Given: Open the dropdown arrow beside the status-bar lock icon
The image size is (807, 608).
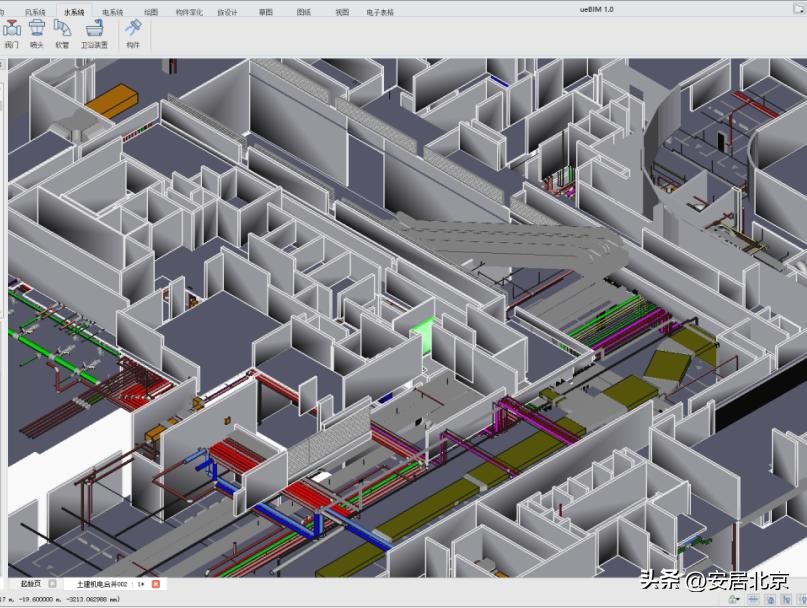Looking at the screenshot, I should click(x=739, y=600).
